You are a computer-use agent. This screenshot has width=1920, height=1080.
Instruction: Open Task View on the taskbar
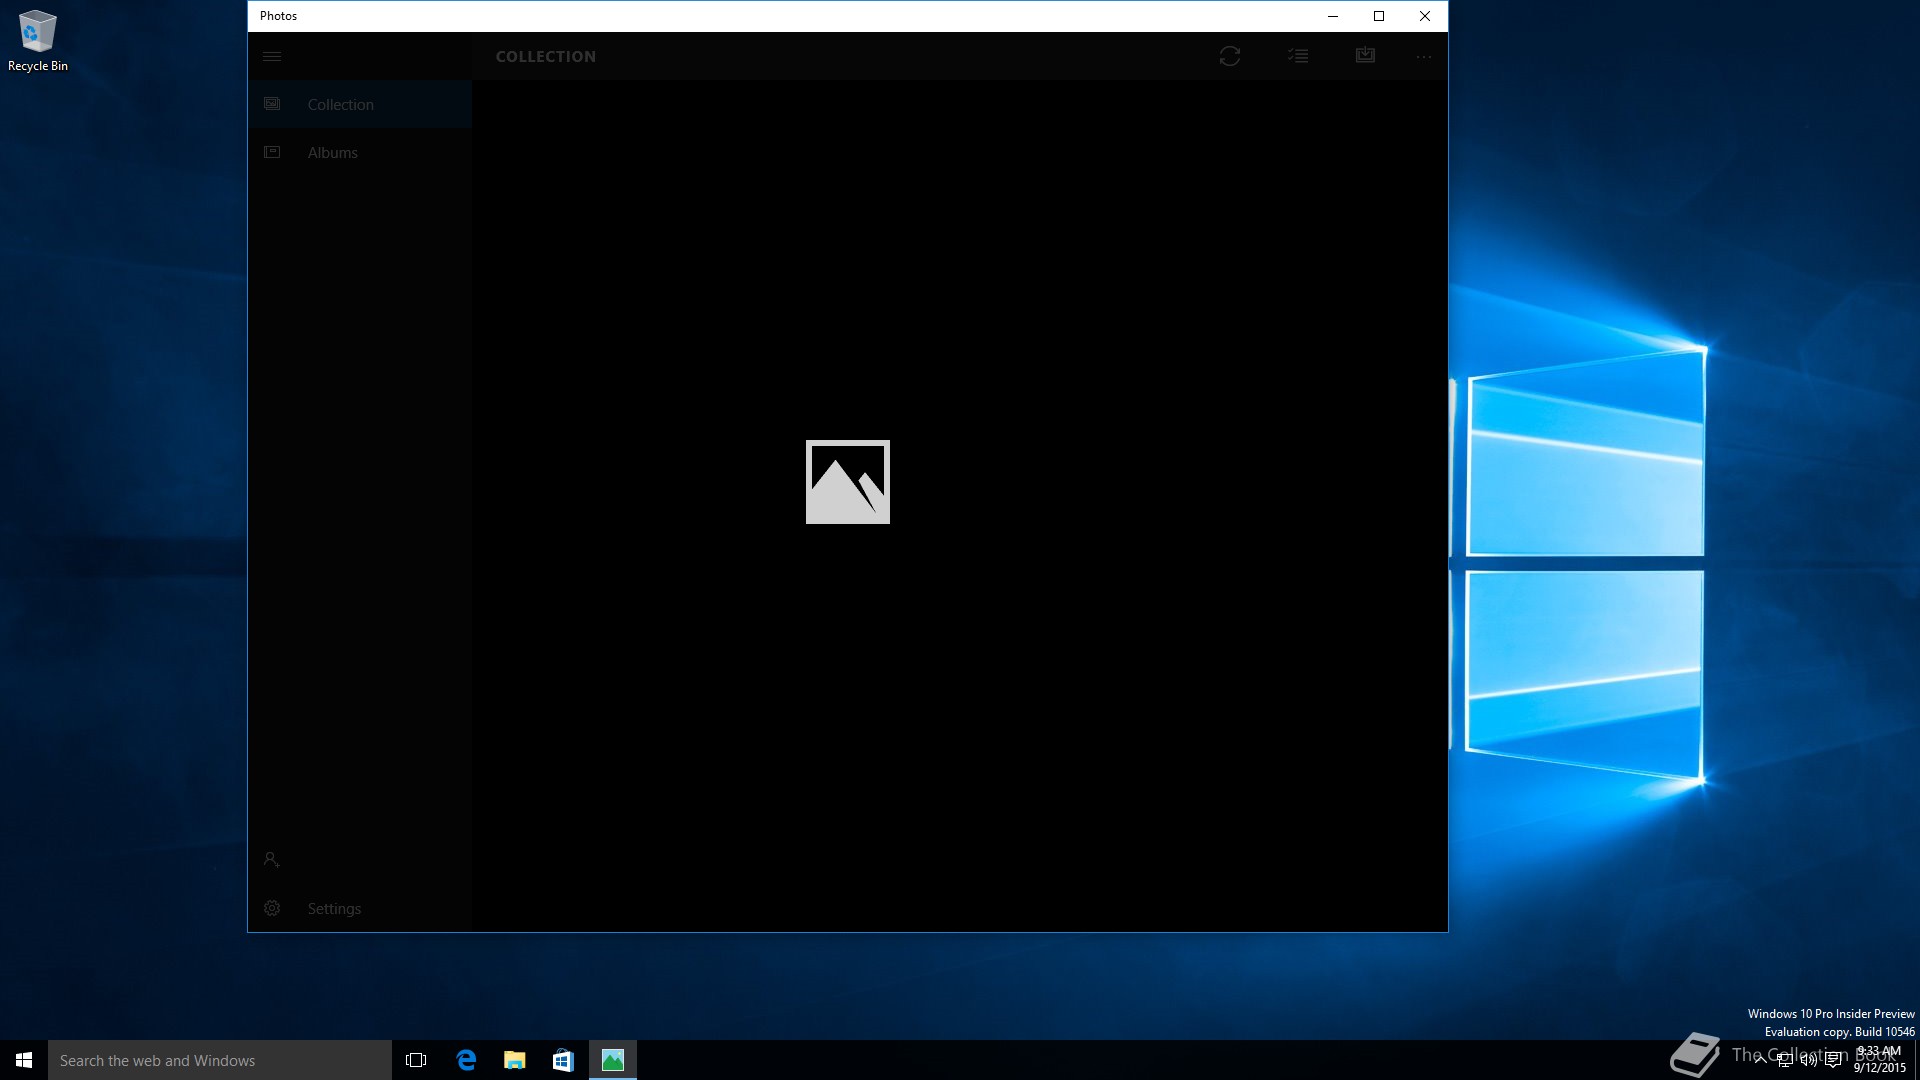pyautogui.click(x=416, y=1060)
